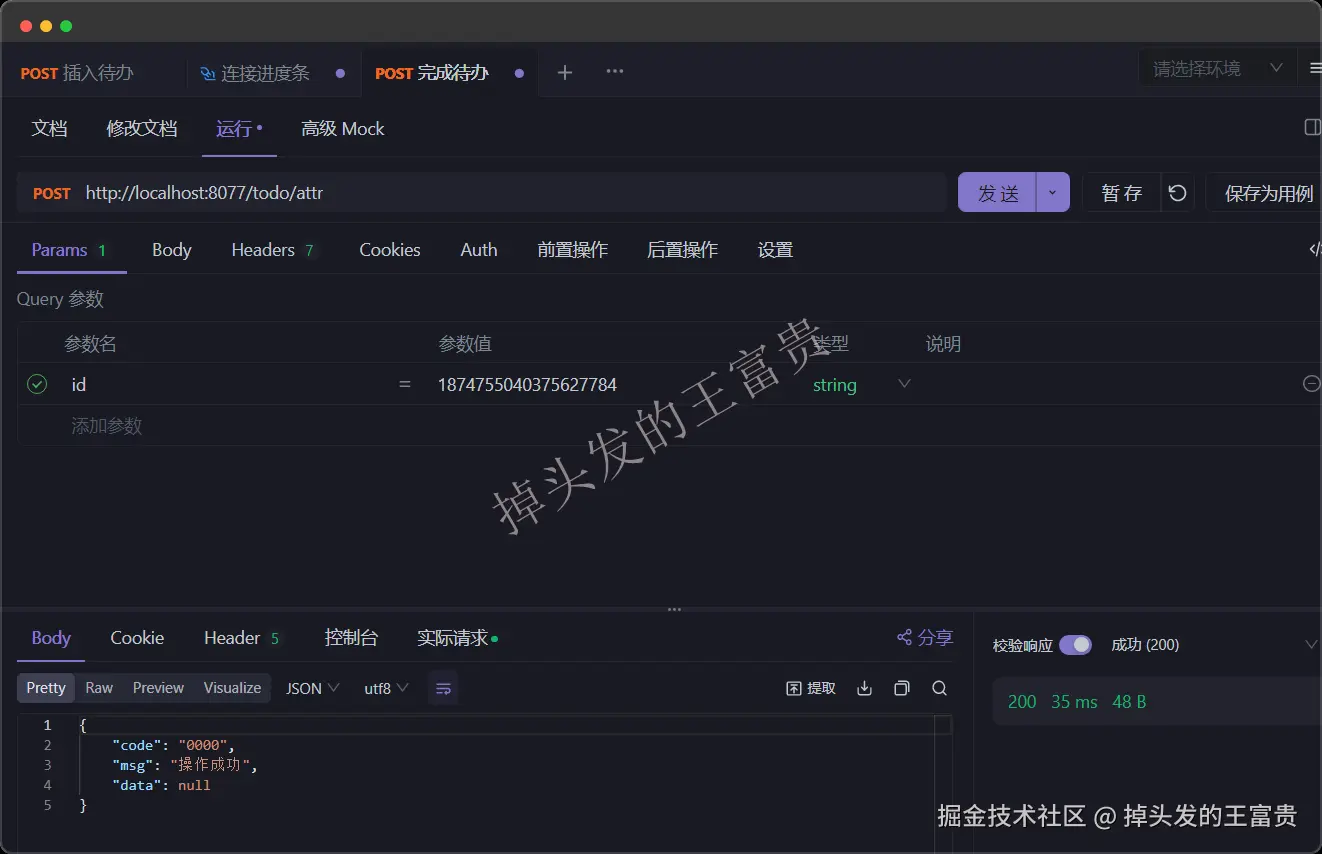Open the 修改文档 tab
The height and width of the screenshot is (854, 1322).
click(142, 128)
